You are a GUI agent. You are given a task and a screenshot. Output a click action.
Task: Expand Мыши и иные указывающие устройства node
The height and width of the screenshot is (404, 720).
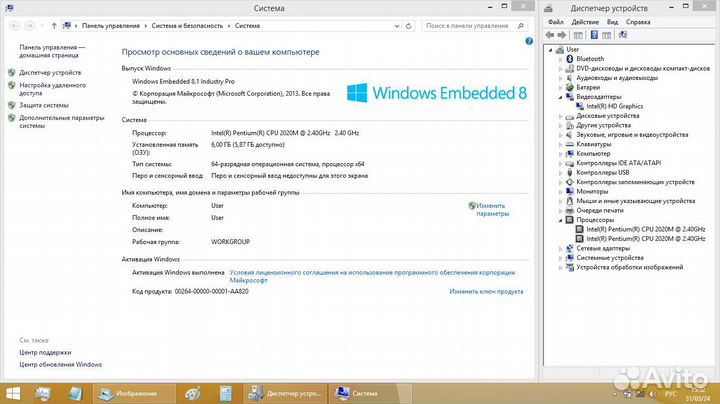(561, 202)
